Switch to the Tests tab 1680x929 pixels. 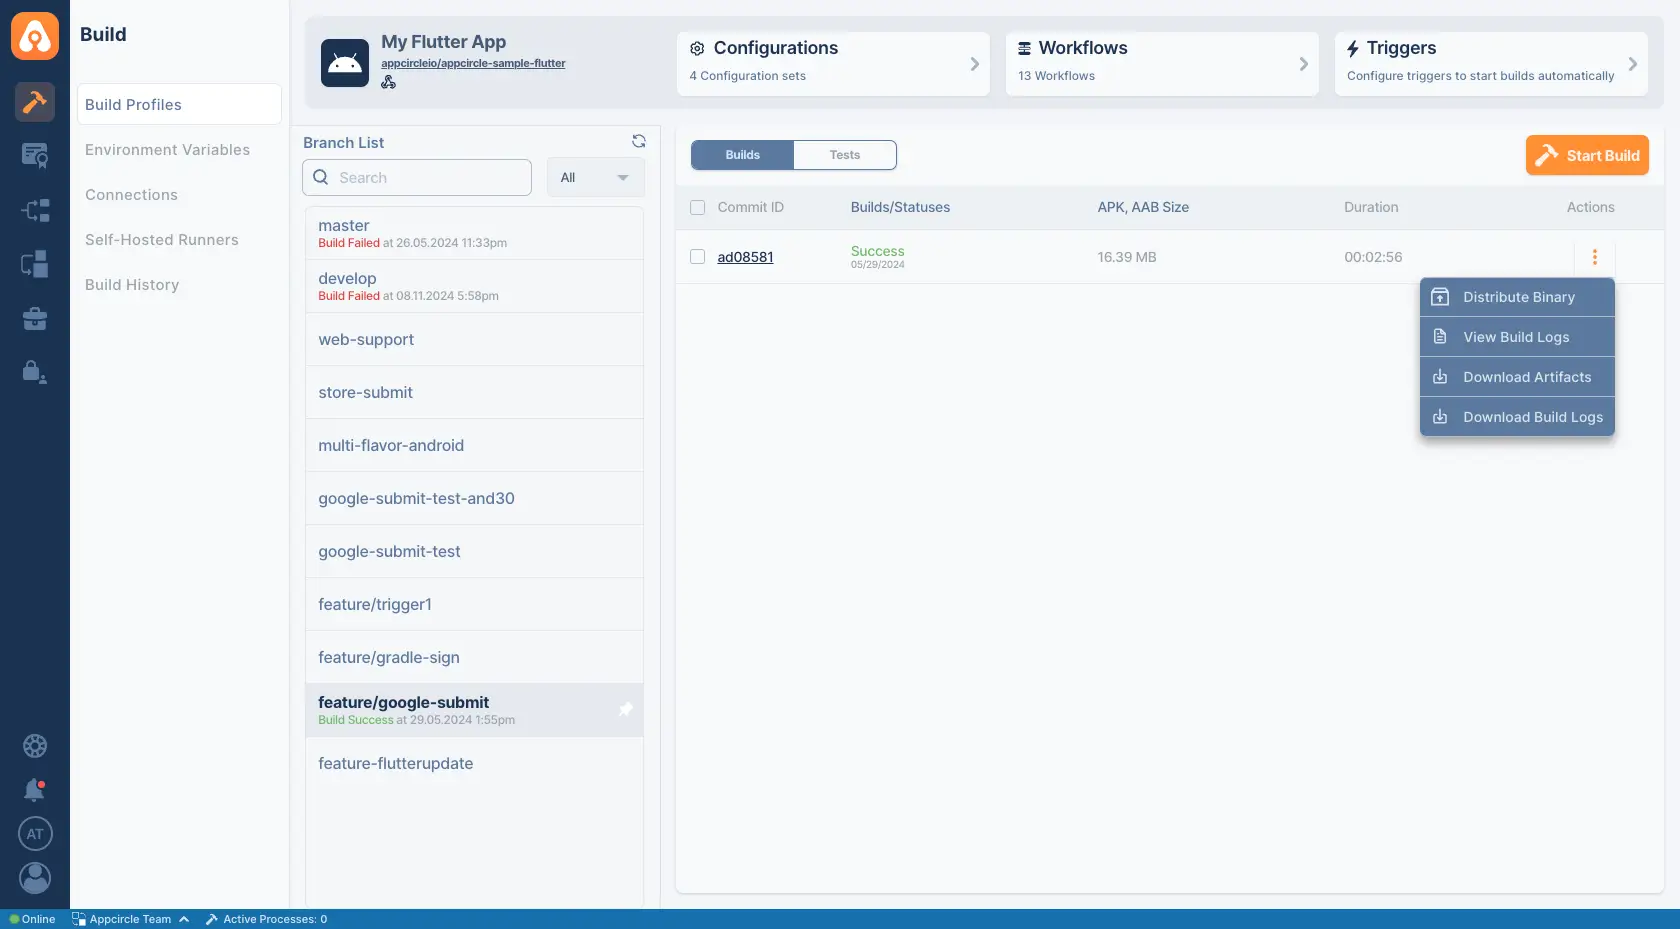(x=845, y=155)
